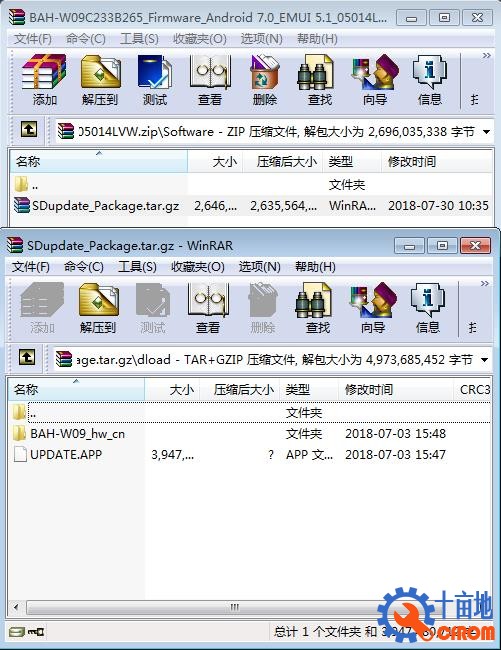
Task: Click left scroll arrow in lower window
Action: (16, 607)
